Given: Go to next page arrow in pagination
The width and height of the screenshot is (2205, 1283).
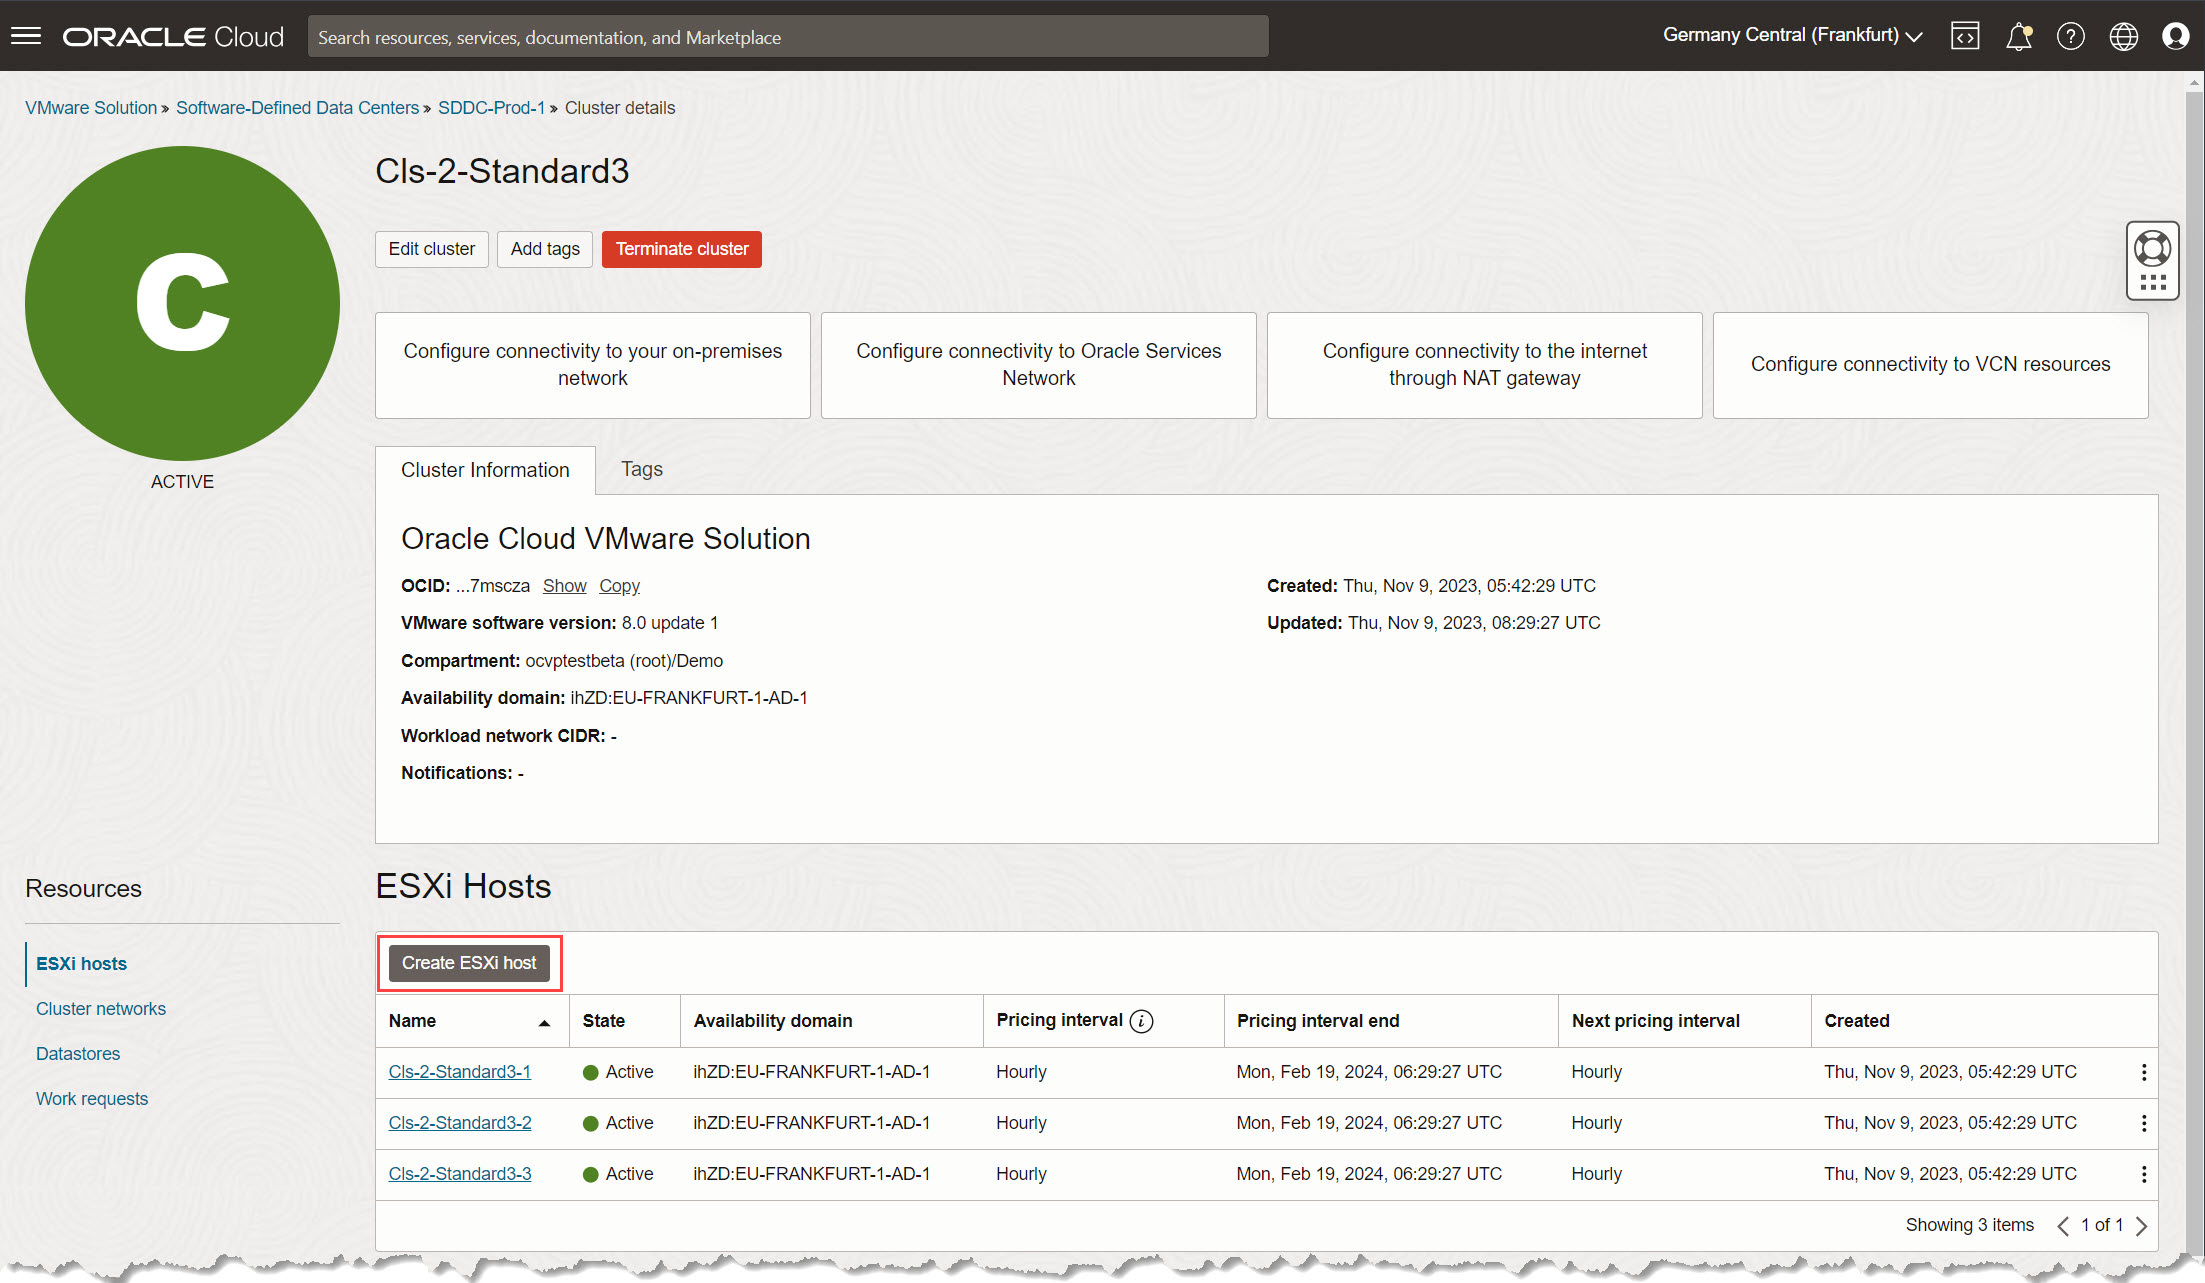Looking at the screenshot, I should click(x=2141, y=1226).
